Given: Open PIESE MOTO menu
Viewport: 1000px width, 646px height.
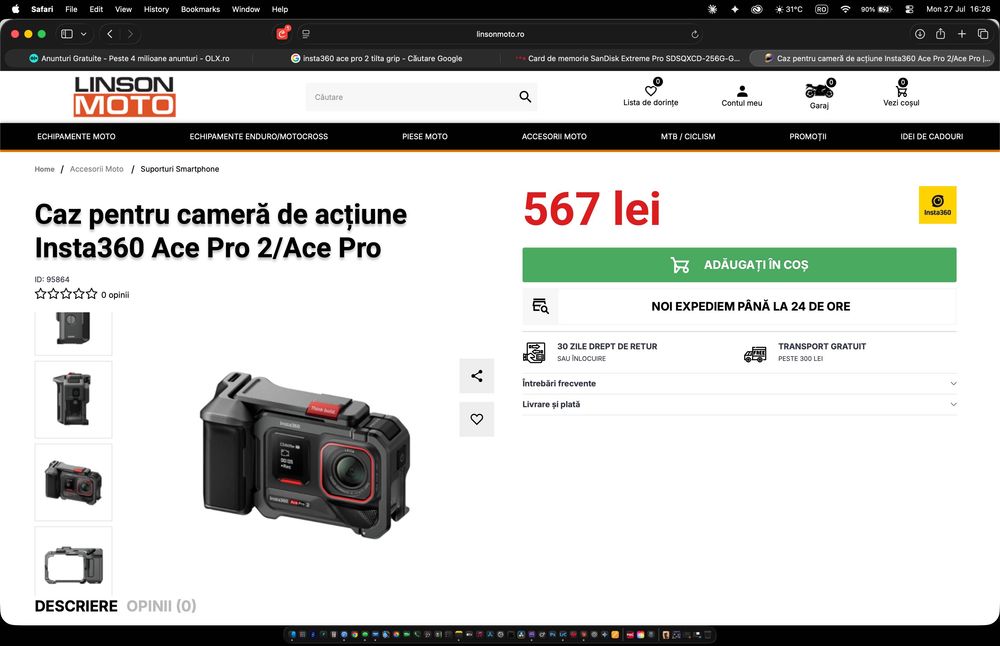Looking at the screenshot, I should coord(425,136).
